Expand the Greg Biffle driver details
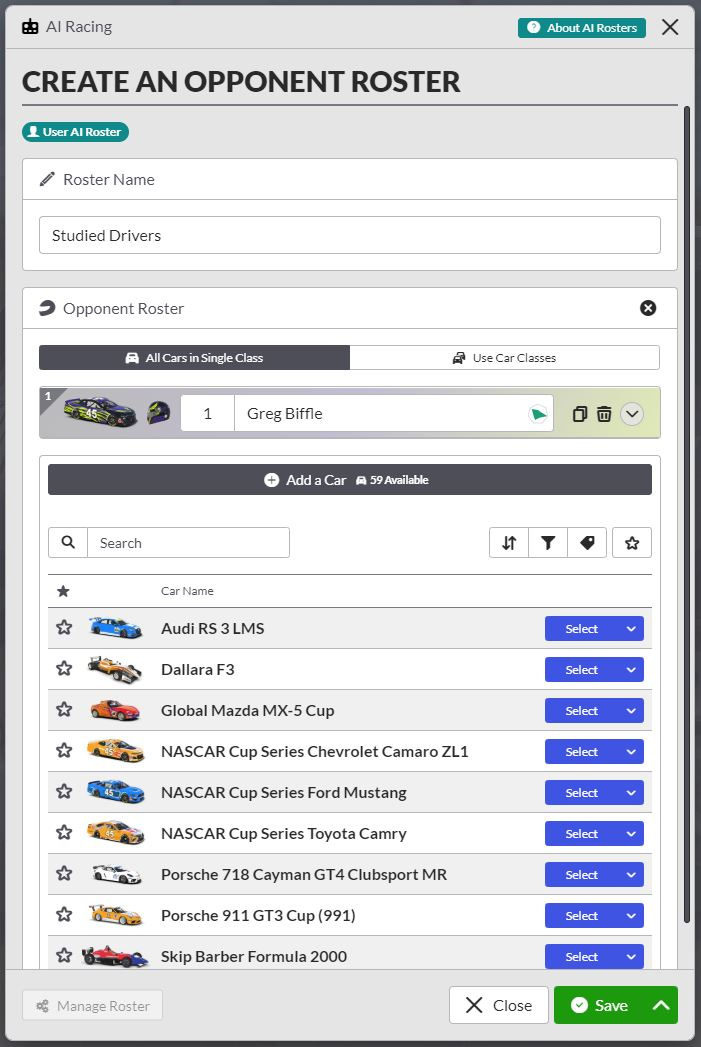The height and width of the screenshot is (1047, 701). pyautogui.click(x=632, y=414)
